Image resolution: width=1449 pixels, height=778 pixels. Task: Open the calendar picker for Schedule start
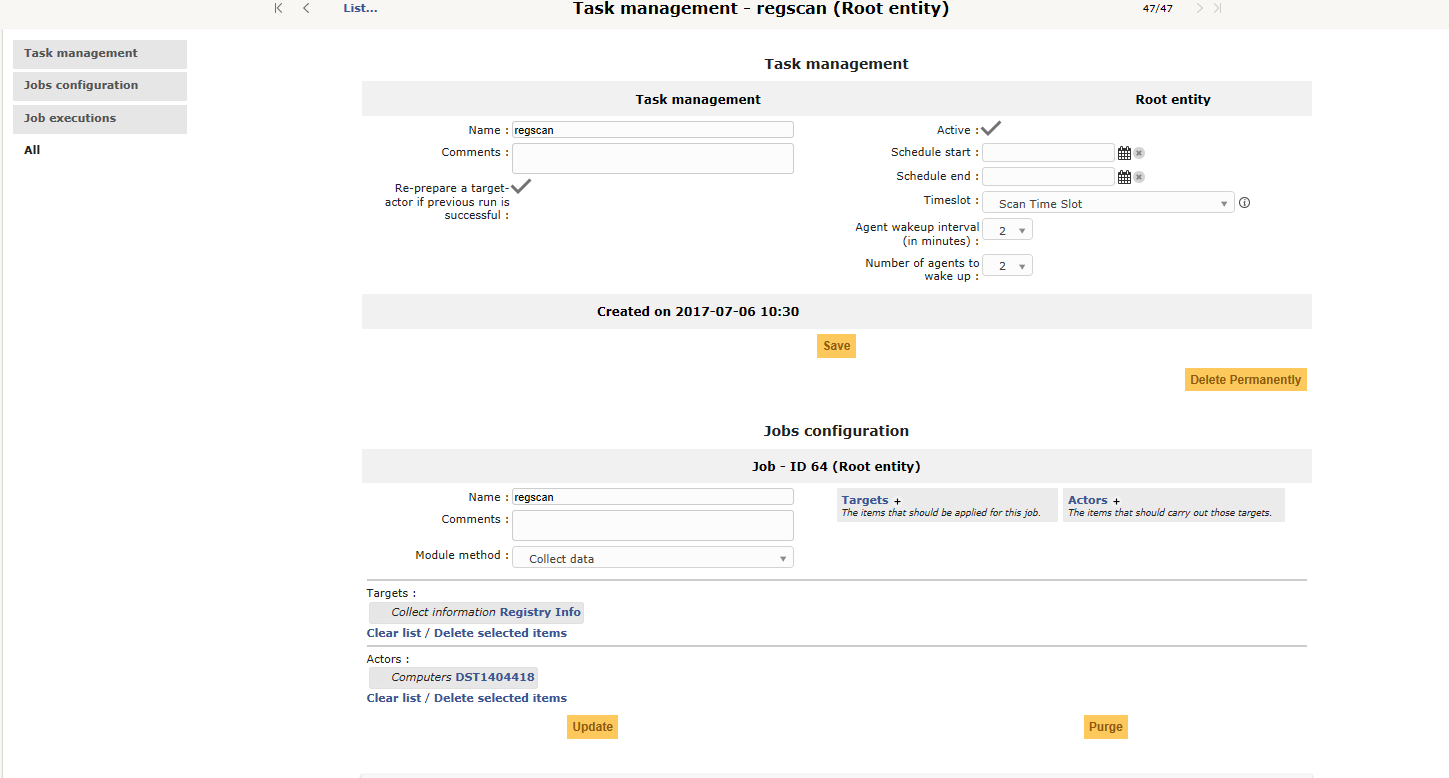(x=1125, y=152)
